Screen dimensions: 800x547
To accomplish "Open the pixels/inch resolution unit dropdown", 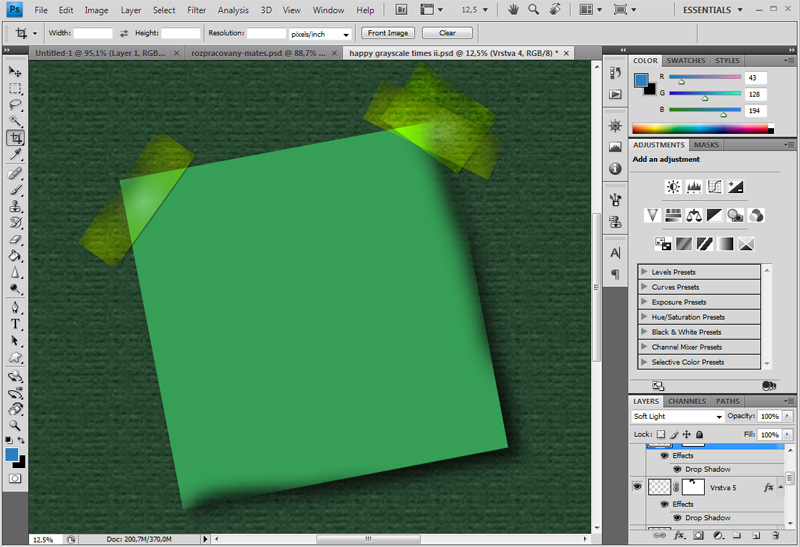I will tap(321, 34).
